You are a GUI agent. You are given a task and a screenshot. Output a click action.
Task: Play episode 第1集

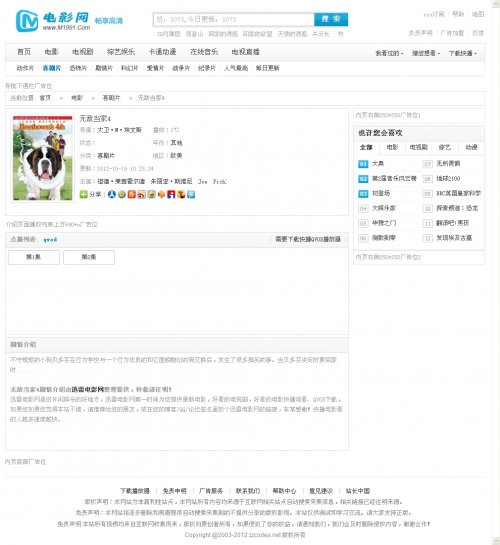click(34, 257)
